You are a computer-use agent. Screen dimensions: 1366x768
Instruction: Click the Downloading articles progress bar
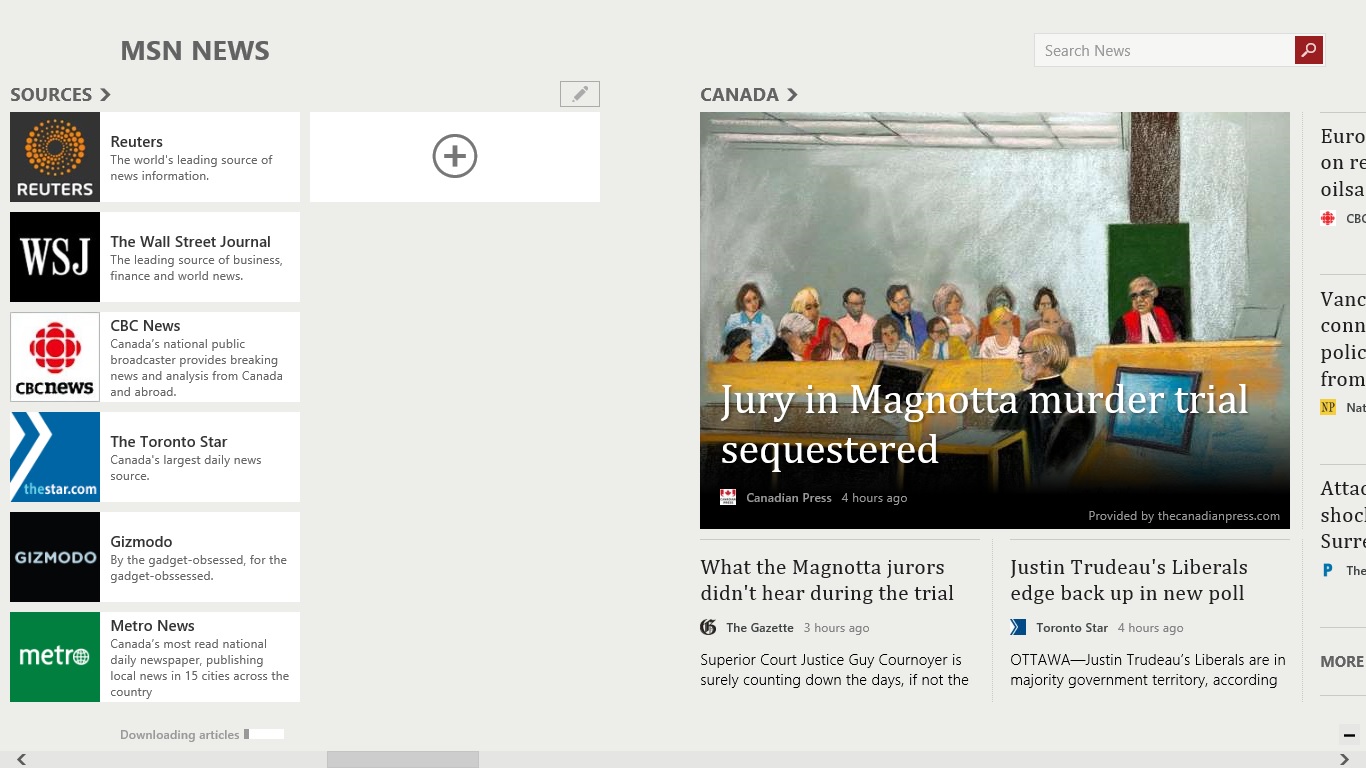264,734
